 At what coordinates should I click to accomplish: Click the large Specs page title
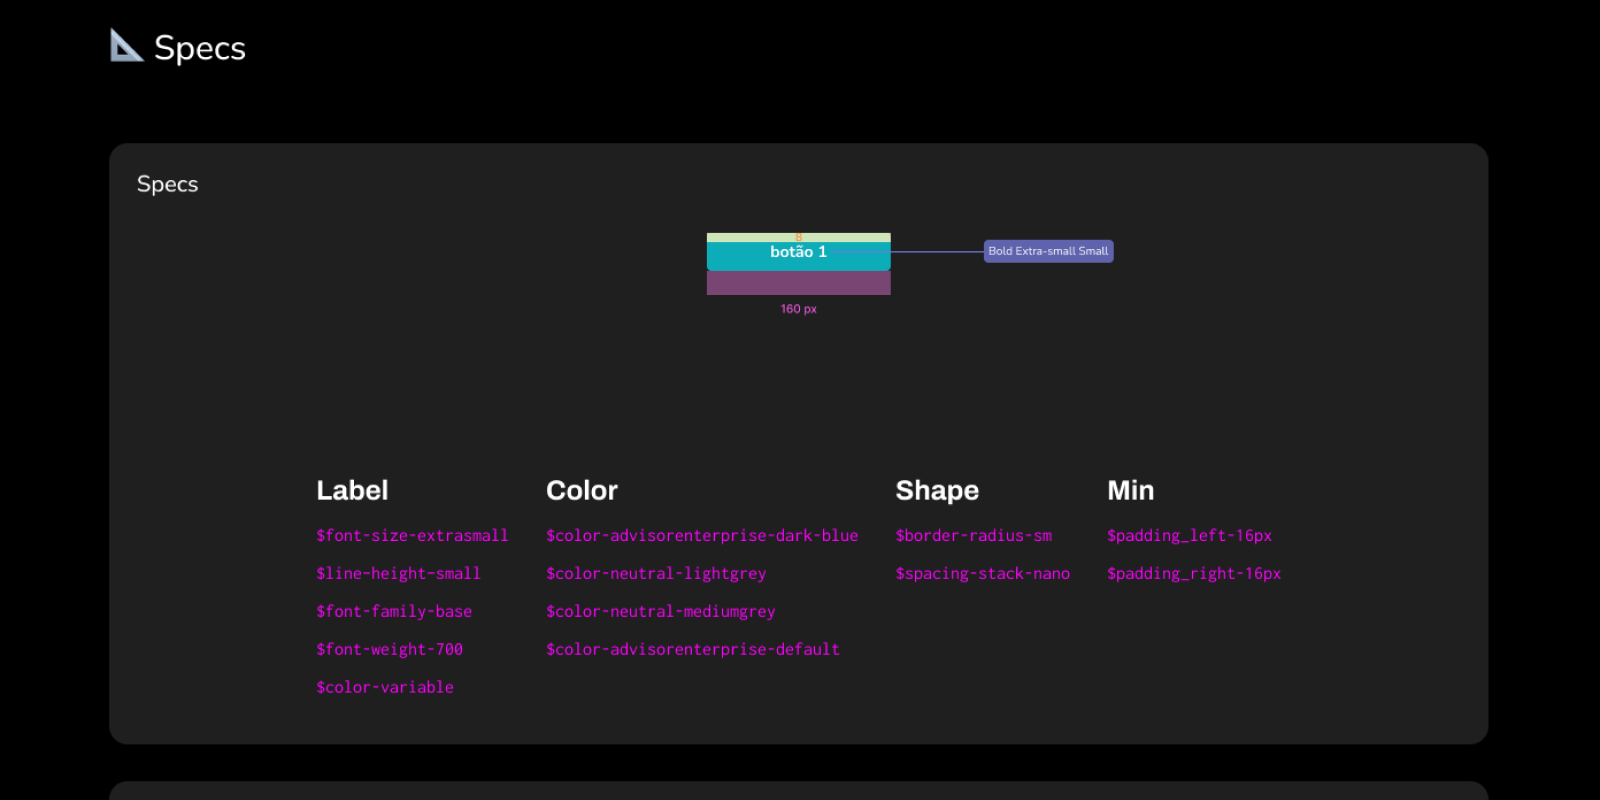coord(200,48)
